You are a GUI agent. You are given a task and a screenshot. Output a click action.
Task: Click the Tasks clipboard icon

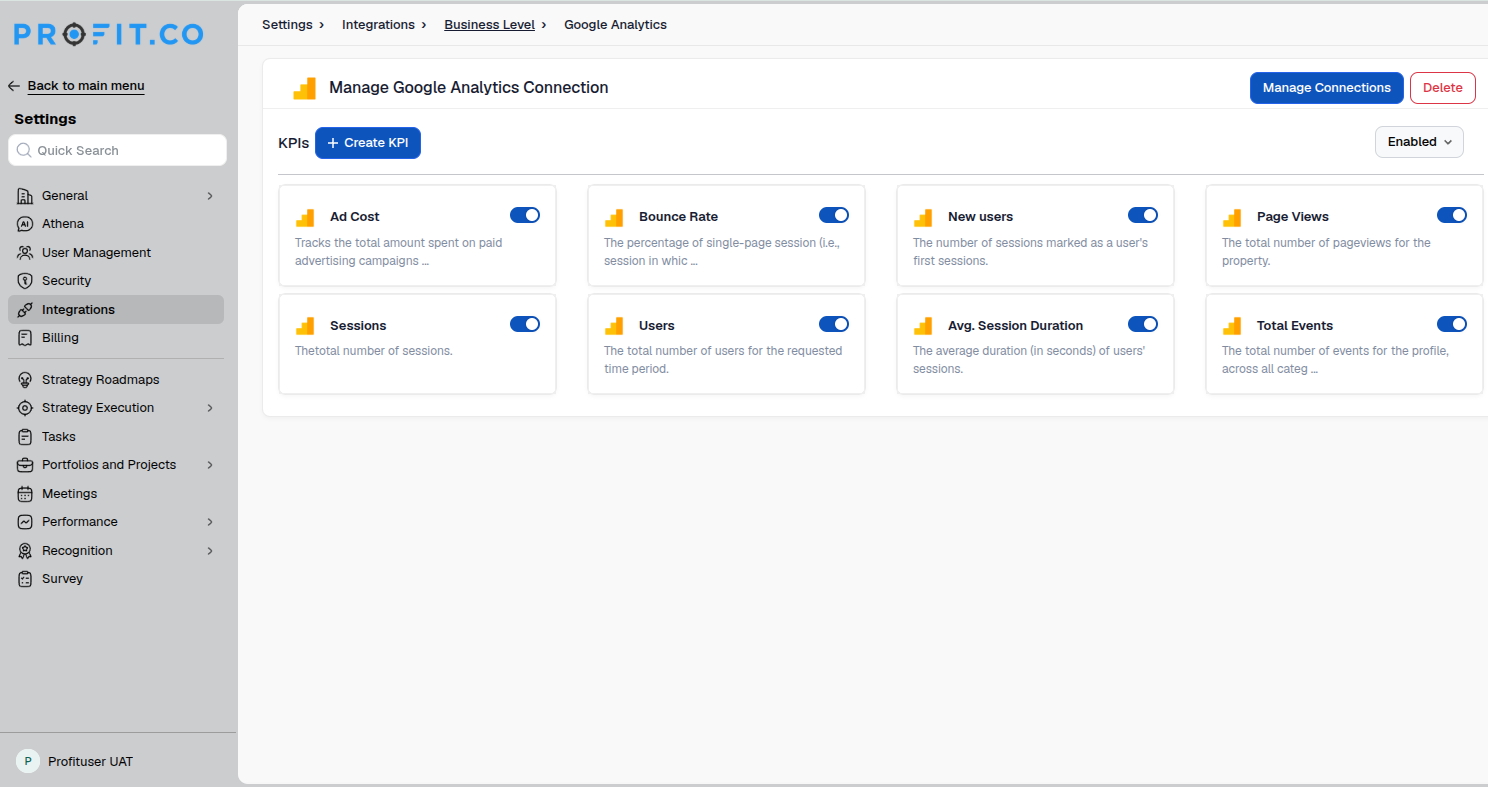click(25, 437)
